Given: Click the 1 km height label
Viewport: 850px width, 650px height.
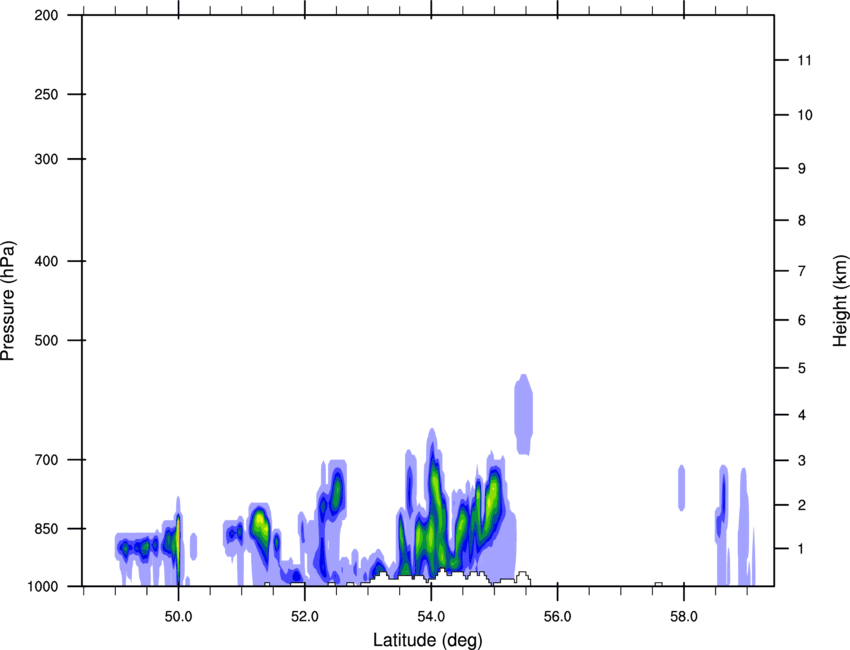Looking at the screenshot, I should coord(802,549).
